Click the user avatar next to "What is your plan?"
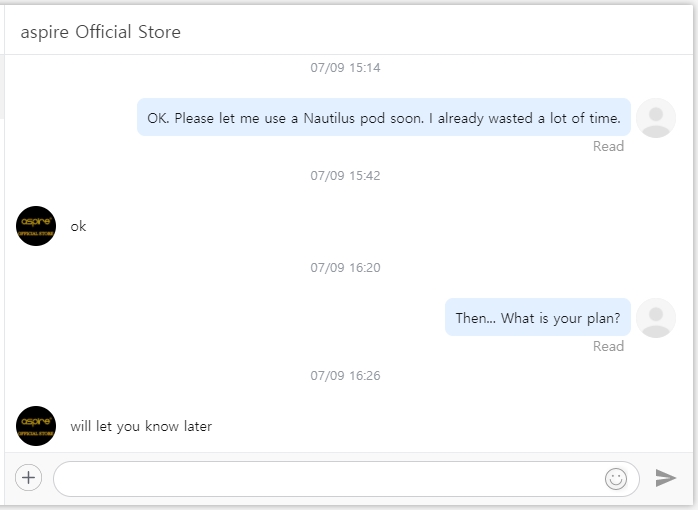This screenshot has height=510, width=698. 656,318
